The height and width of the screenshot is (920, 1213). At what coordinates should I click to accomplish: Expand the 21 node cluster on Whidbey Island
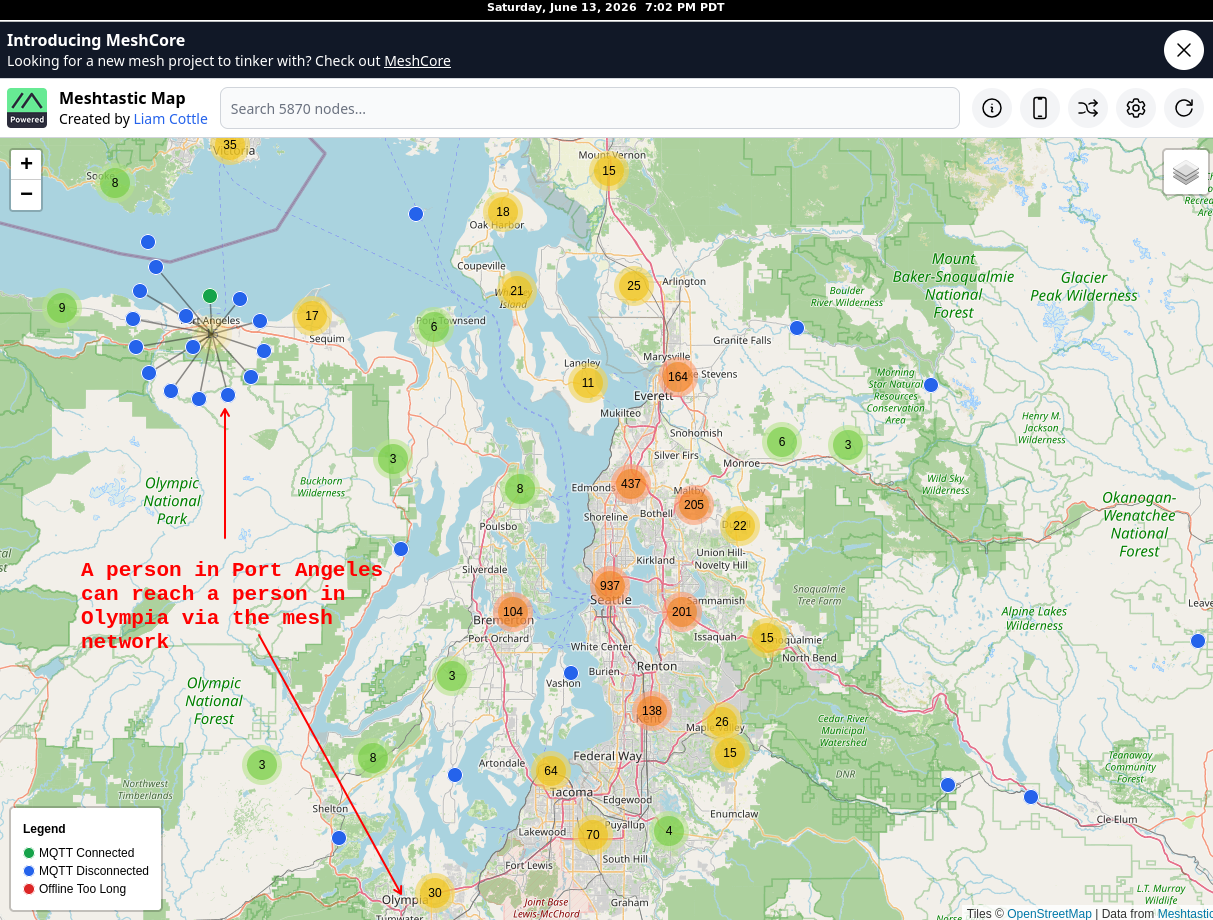pos(517,291)
